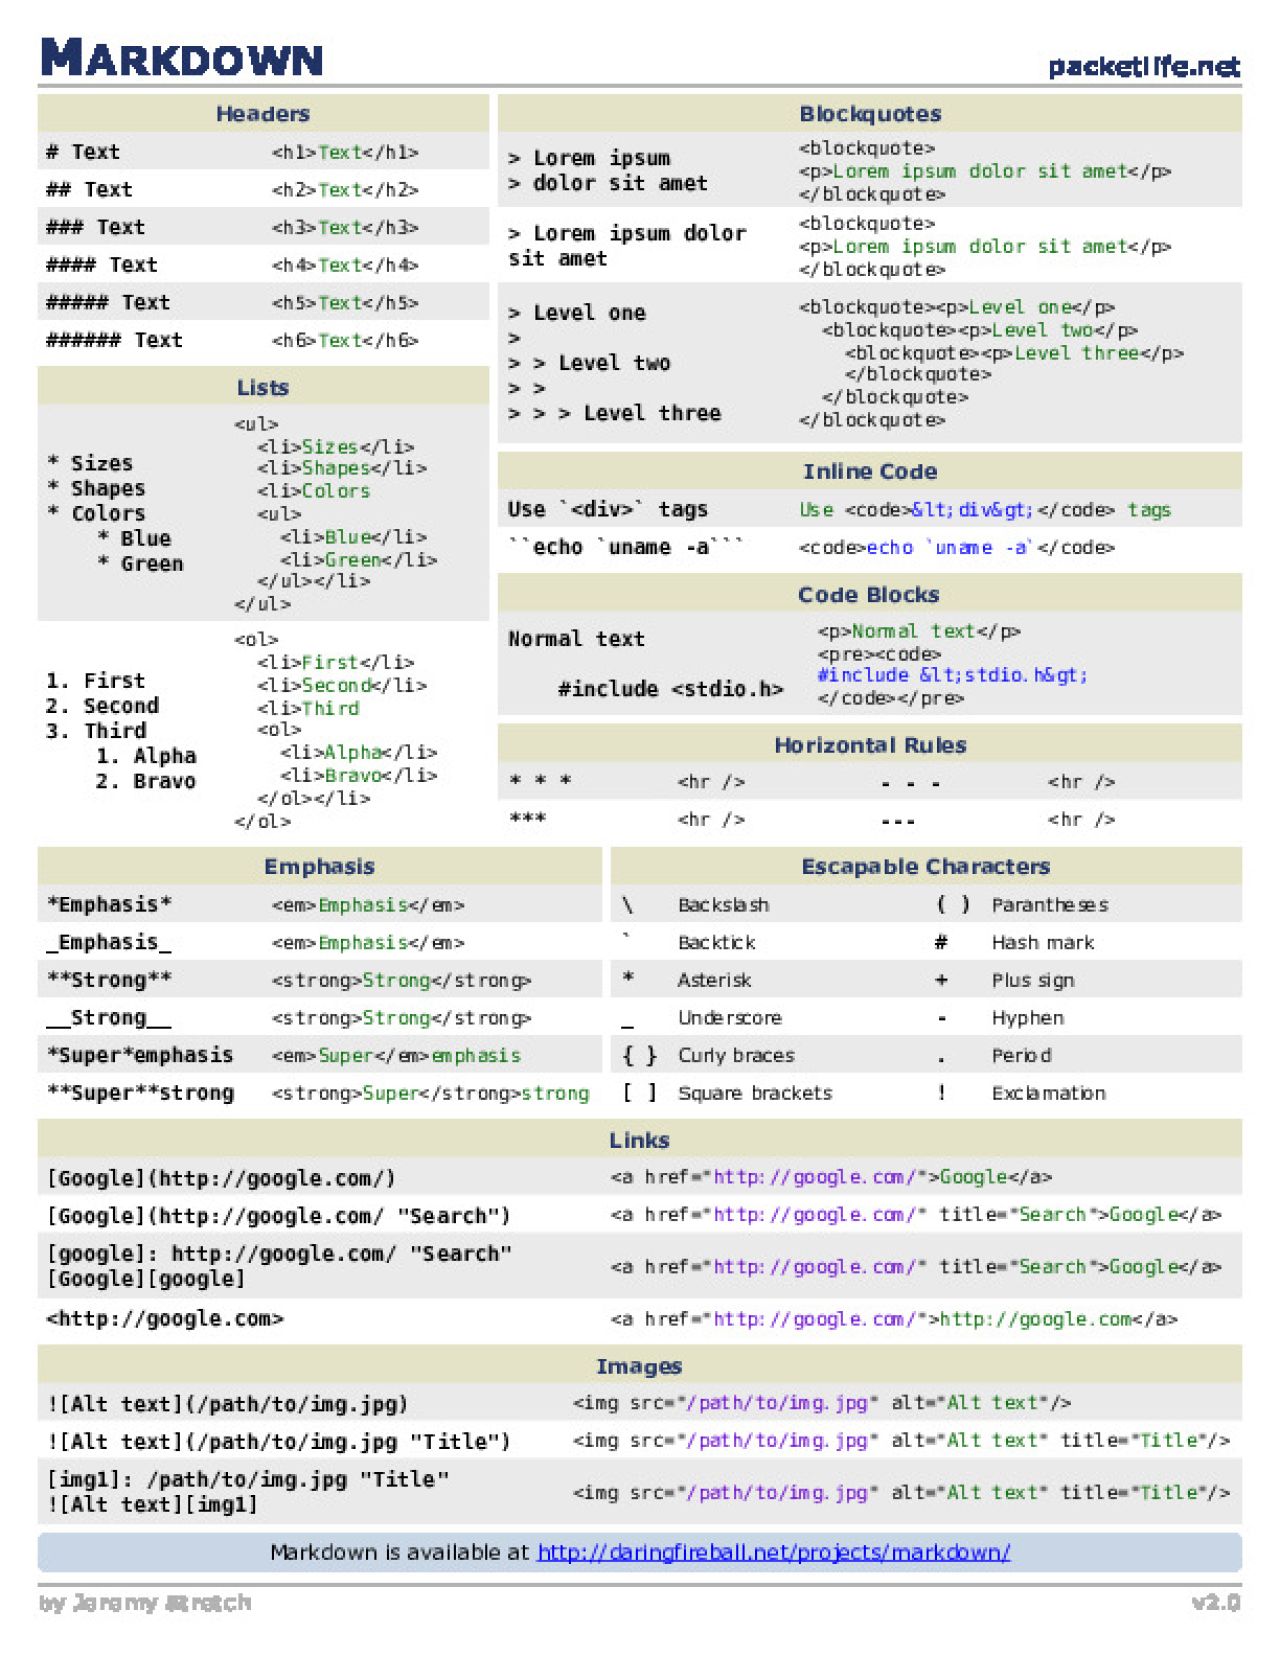The width and height of the screenshot is (1280, 1656).
Task: Click the 'Parantheses' label
Action: (1050, 904)
